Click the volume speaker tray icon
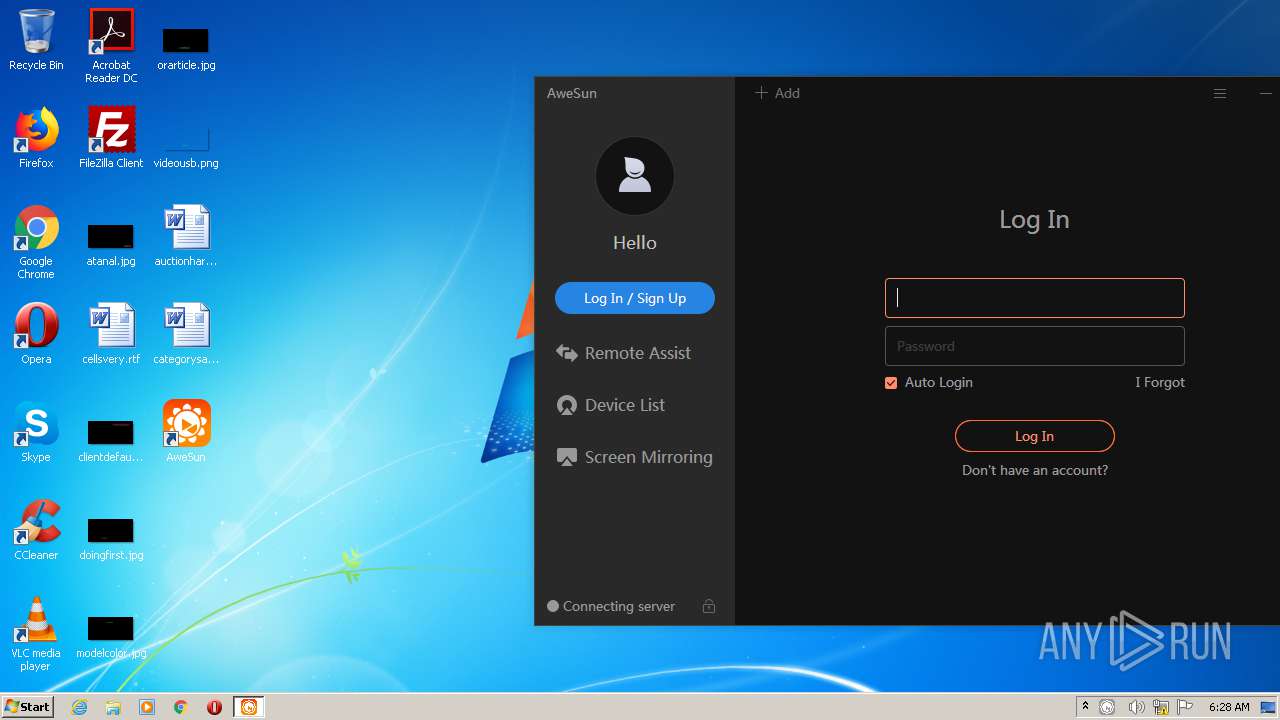The height and width of the screenshot is (720, 1280). (1136, 707)
